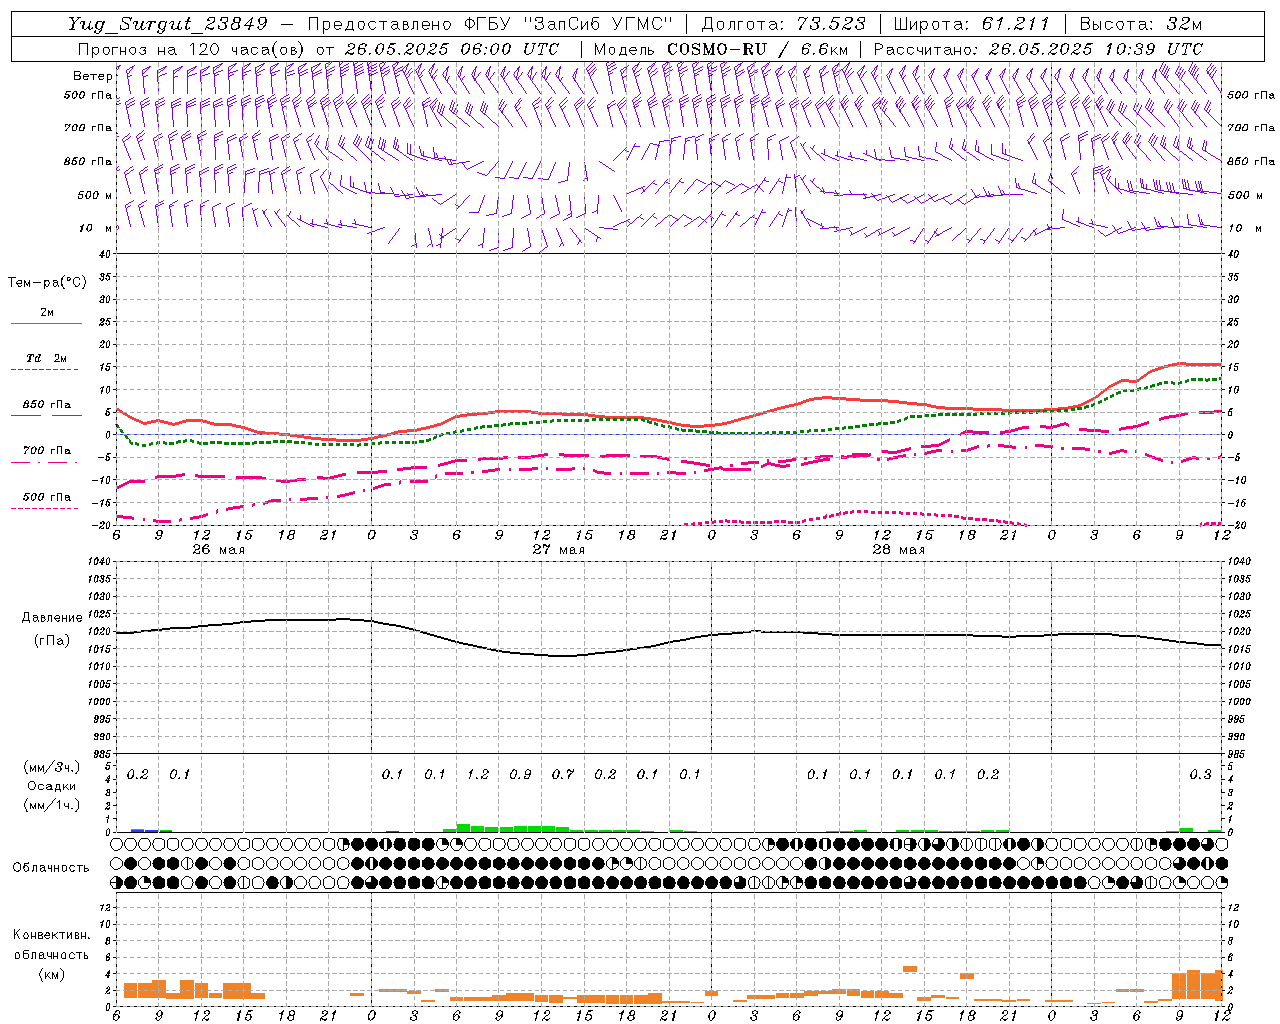The image size is (1280, 1024).
Task: Click the 1.2 precipitation amount value
Action: [478, 774]
